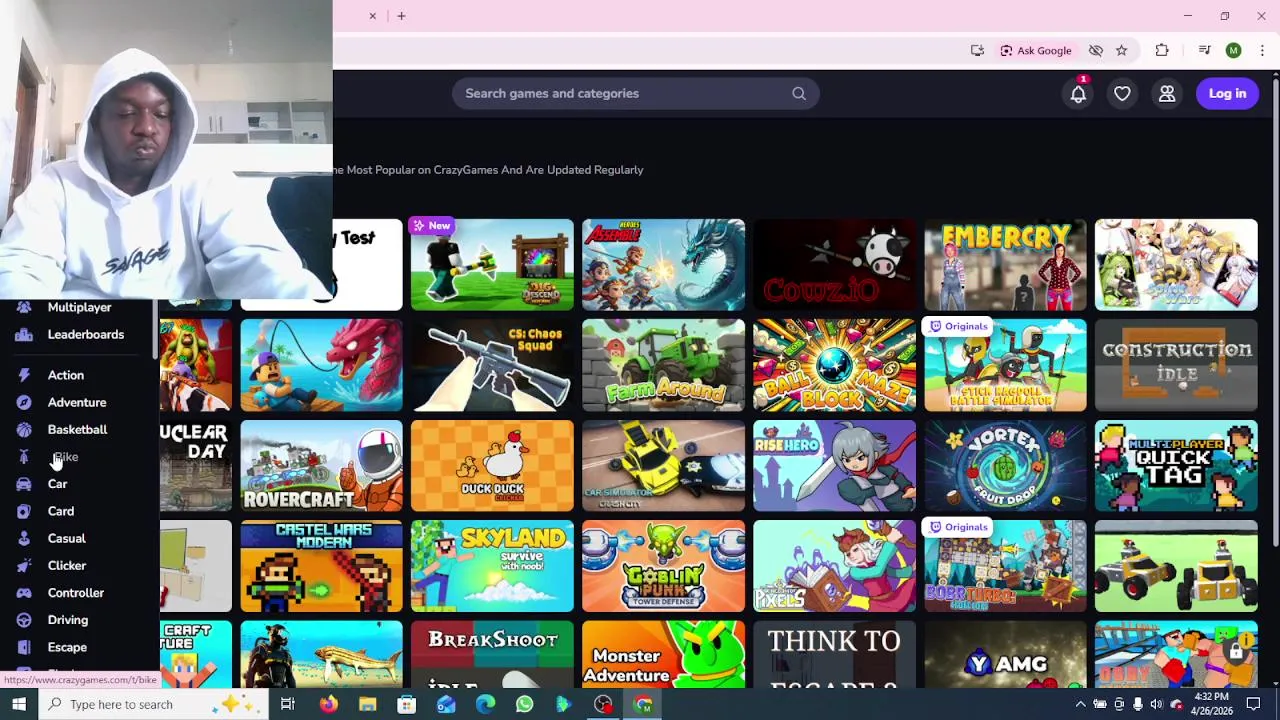
Task: Open the Multiplayer Quick Tag game thumbnail
Action: click(x=1176, y=466)
